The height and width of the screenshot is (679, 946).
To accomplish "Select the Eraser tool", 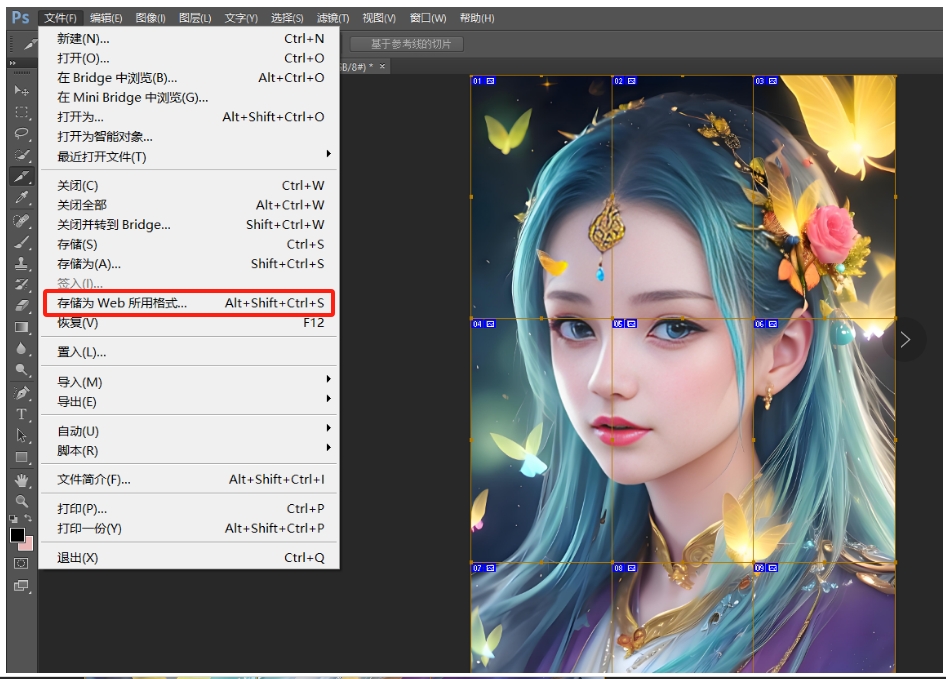I will point(22,305).
